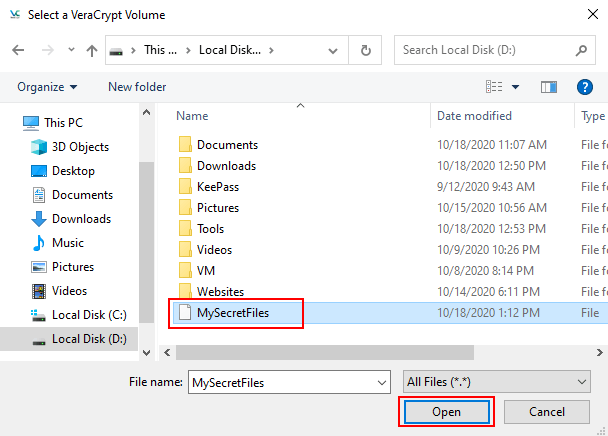Click the horizontal scrollbar thumb
608x436 pixels.
pos(325,353)
